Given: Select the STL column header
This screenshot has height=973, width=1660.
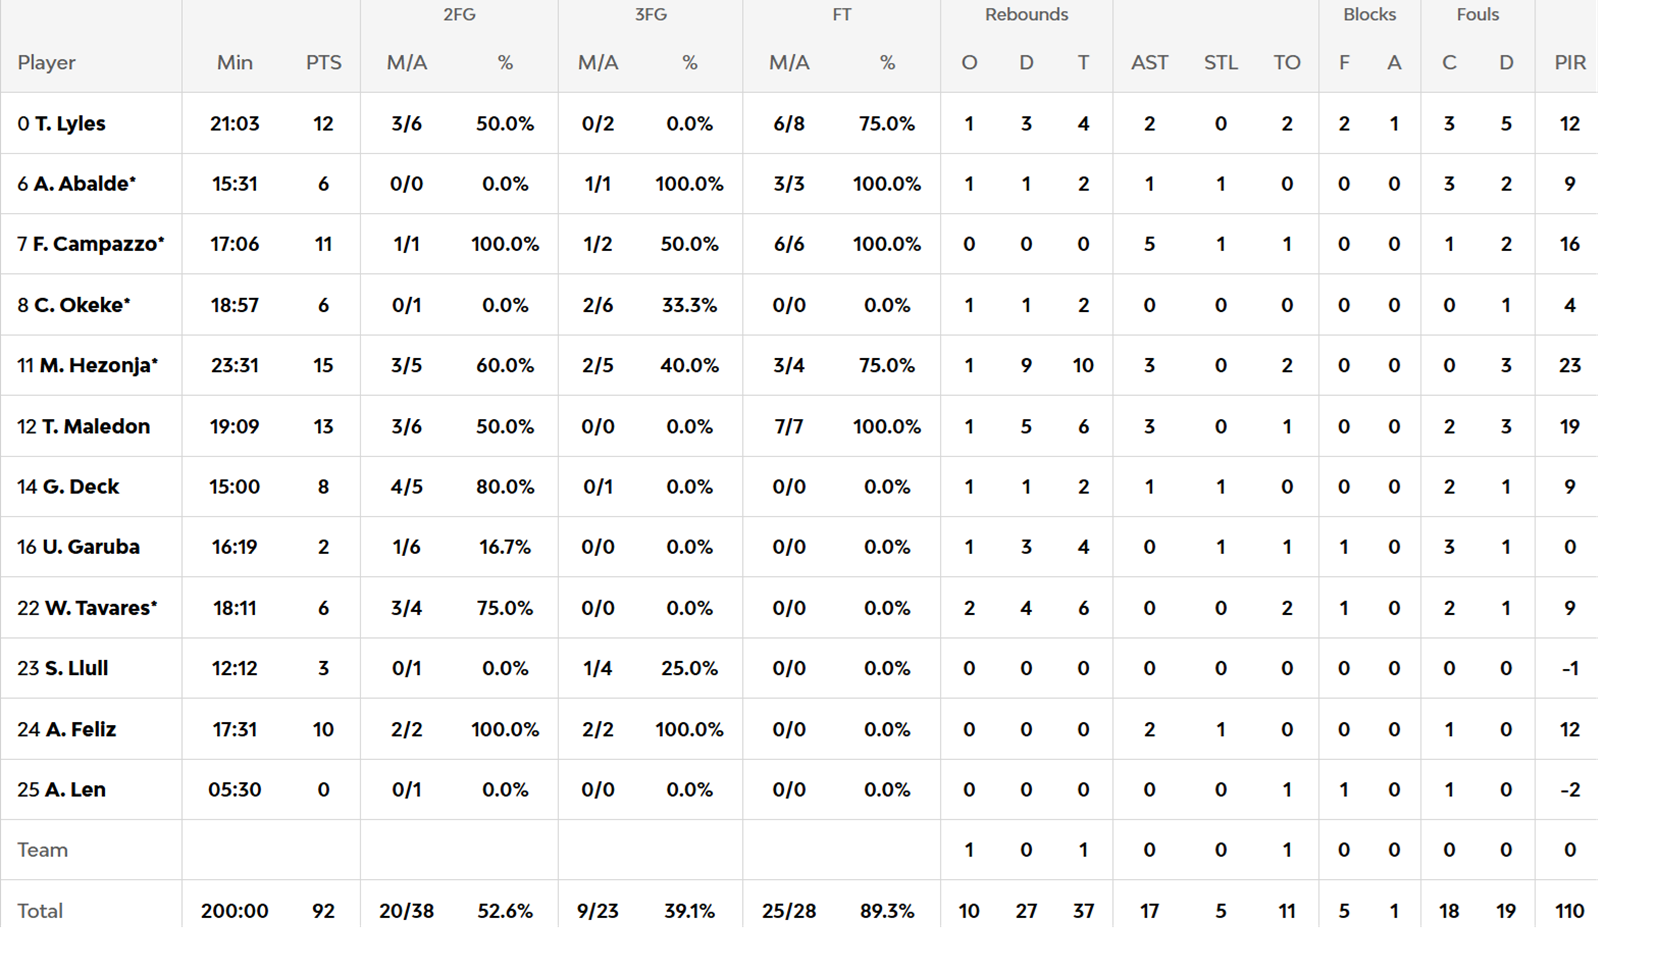Looking at the screenshot, I should 1220,62.
